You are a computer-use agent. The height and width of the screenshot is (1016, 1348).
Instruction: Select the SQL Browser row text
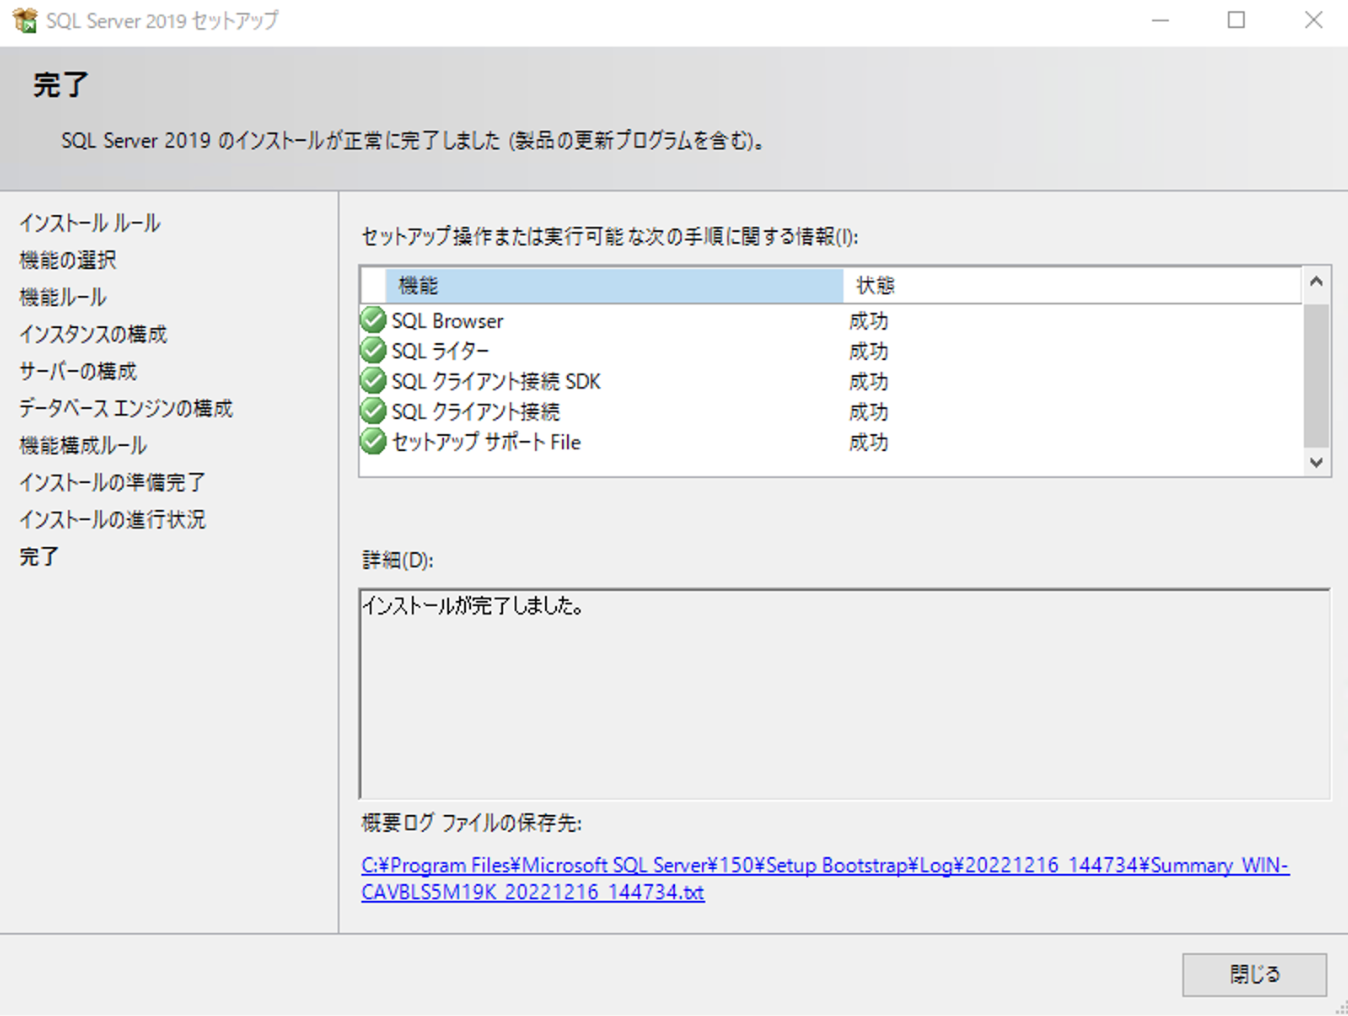point(447,321)
